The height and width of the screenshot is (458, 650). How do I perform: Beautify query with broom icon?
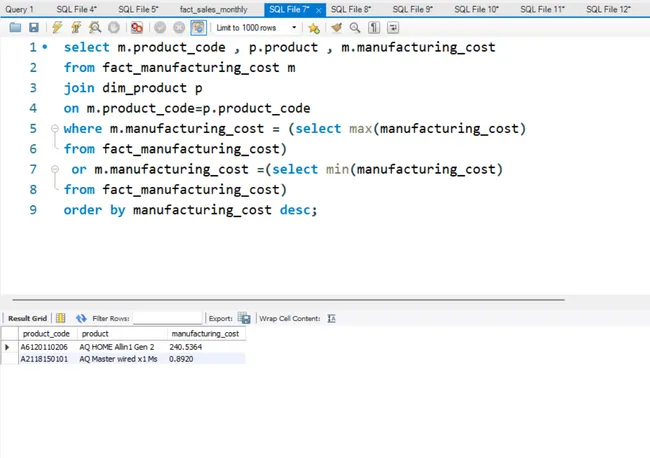pyautogui.click(x=336, y=28)
